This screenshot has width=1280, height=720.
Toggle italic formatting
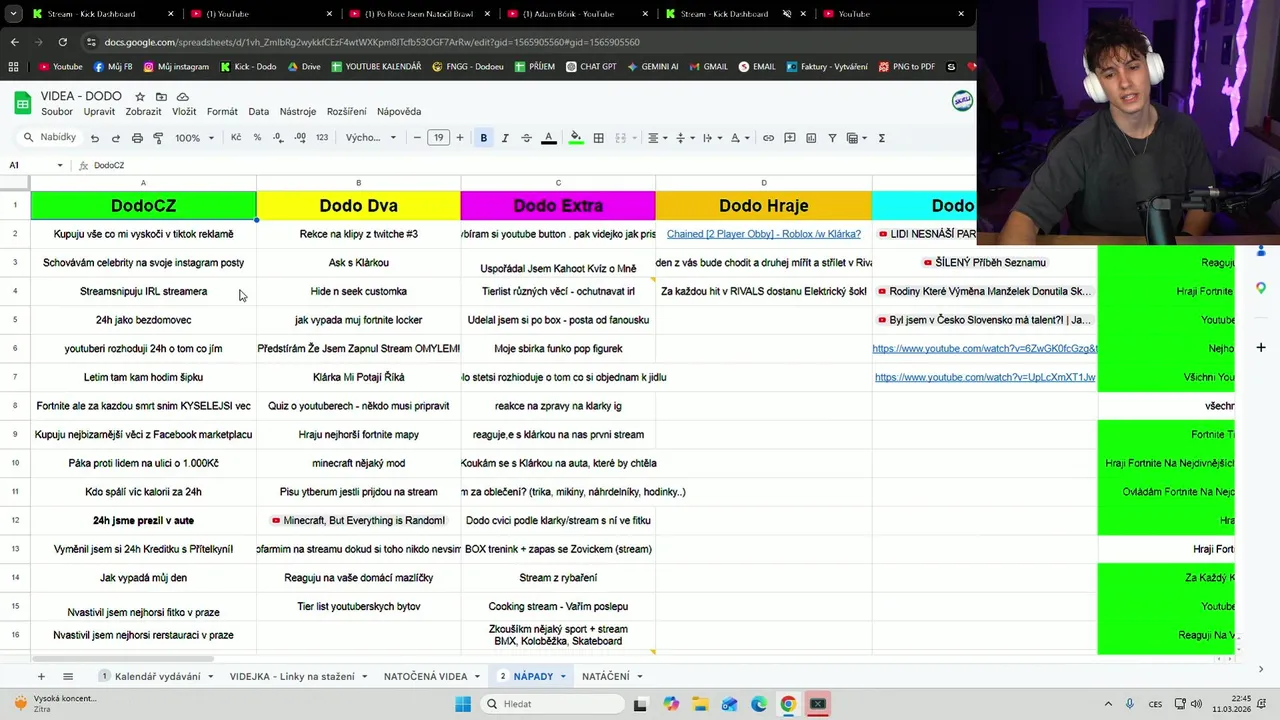[505, 138]
